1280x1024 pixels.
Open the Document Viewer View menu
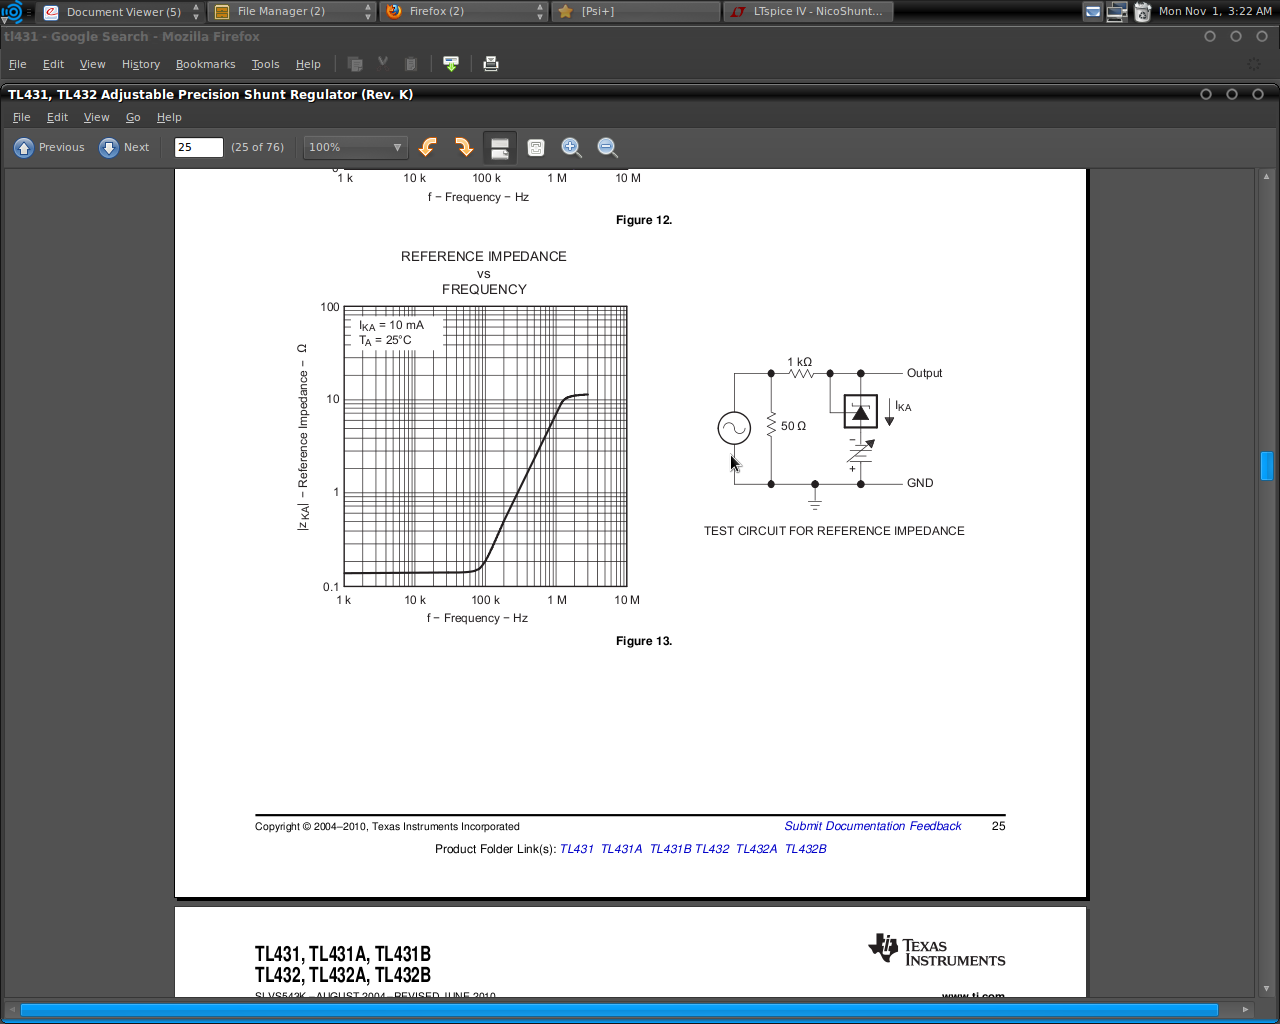coord(96,117)
